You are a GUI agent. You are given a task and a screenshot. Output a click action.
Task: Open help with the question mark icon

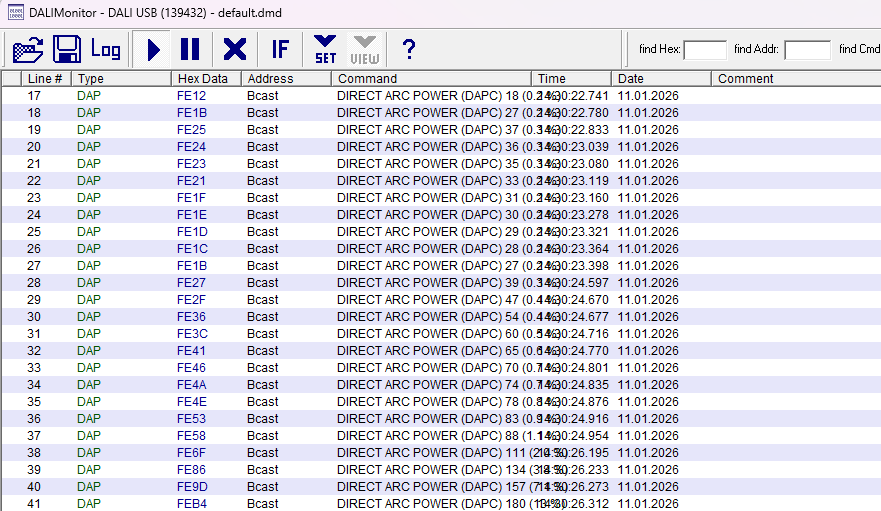[x=408, y=49]
